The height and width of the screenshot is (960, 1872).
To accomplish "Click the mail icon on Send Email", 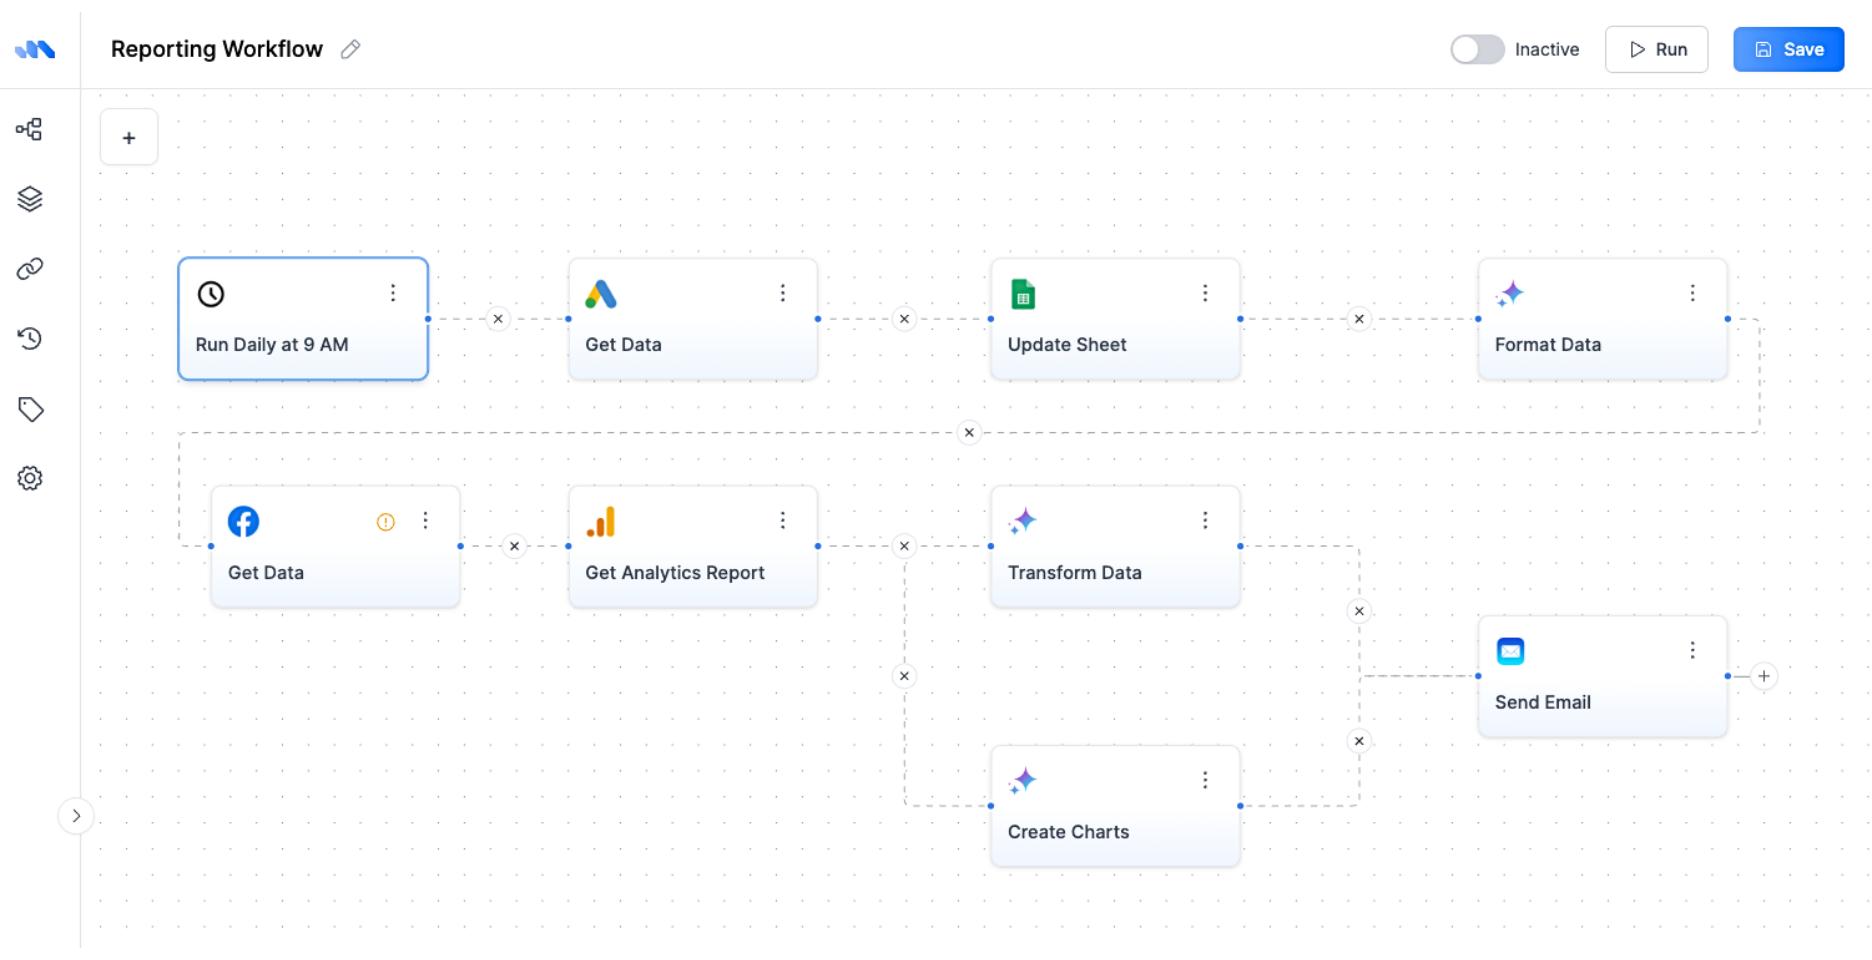I will coord(1510,651).
